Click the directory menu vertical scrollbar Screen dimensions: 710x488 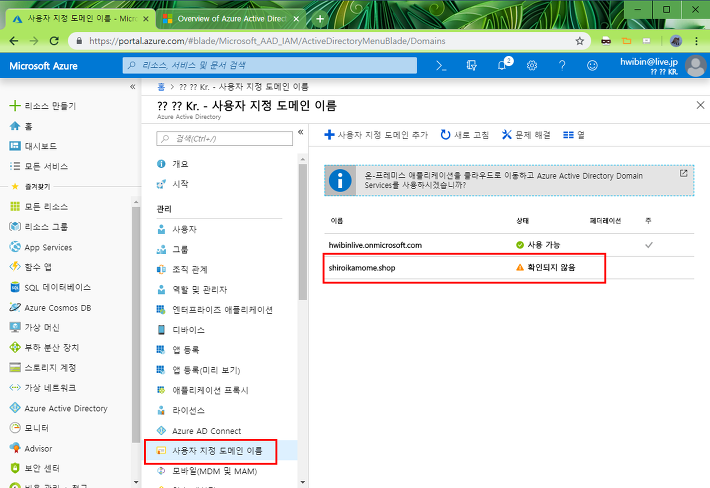coord(303,232)
